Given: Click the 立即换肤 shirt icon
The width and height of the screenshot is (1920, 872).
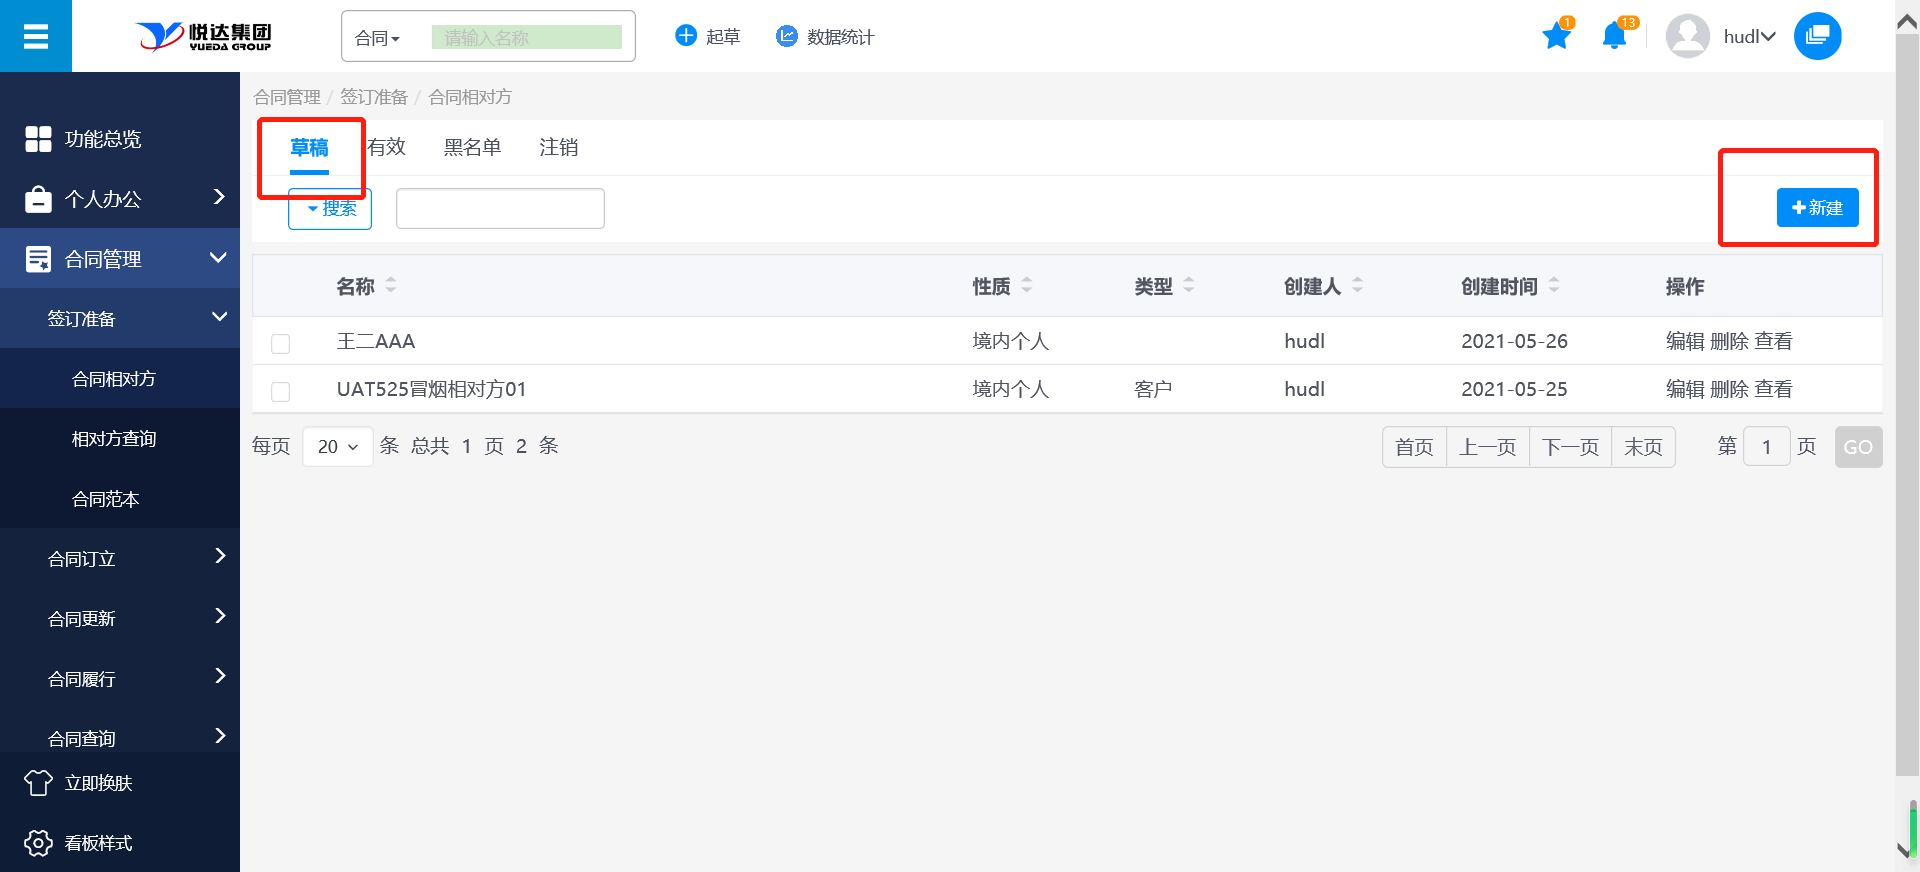Looking at the screenshot, I should (38, 783).
